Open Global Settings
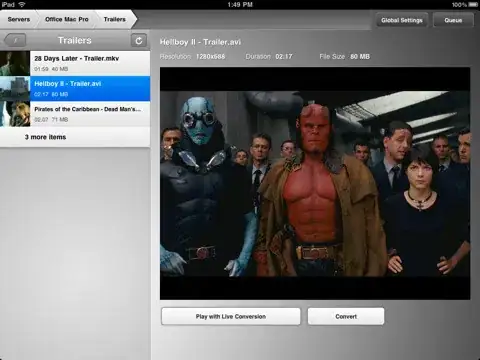Screen dimensions: 480x360 click(402, 20)
